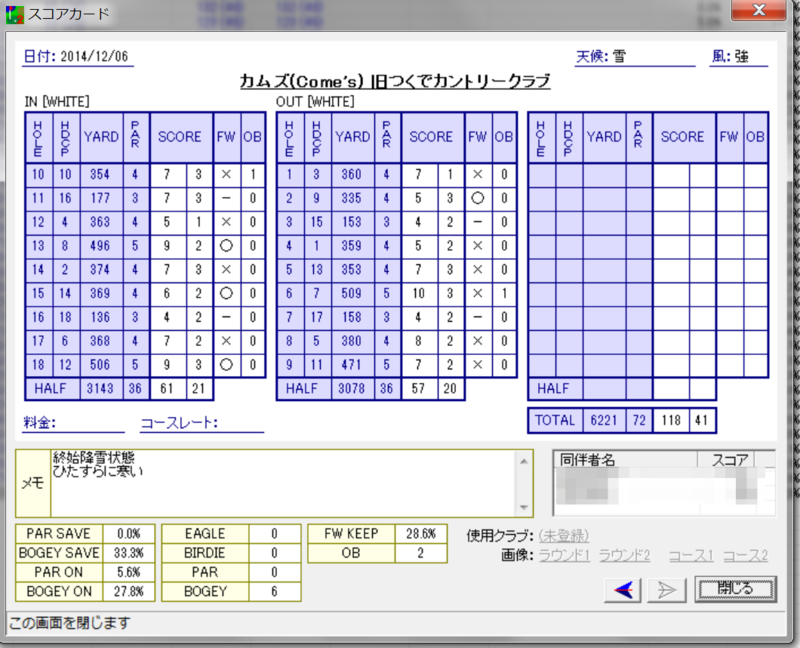The width and height of the screenshot is (800, 648).
Task: Click hole 2 FW circle mark
Action: (x=478, y=198)
